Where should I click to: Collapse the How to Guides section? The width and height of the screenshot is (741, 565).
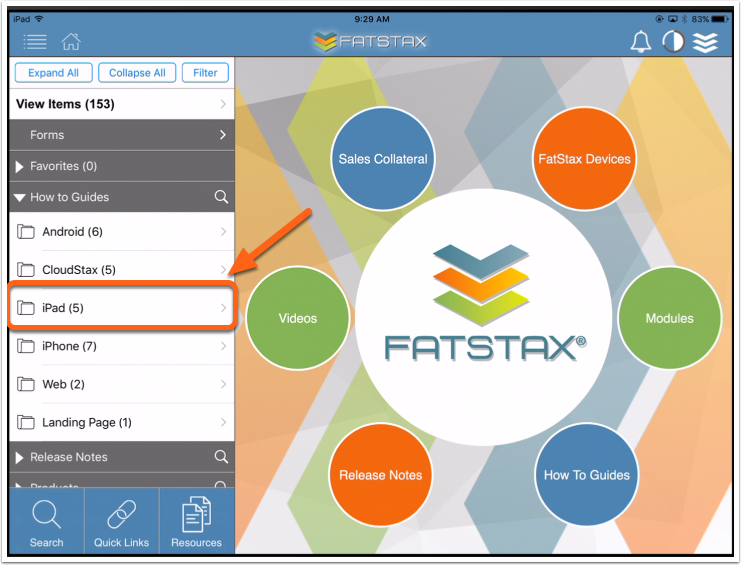(x=19, y=197)
